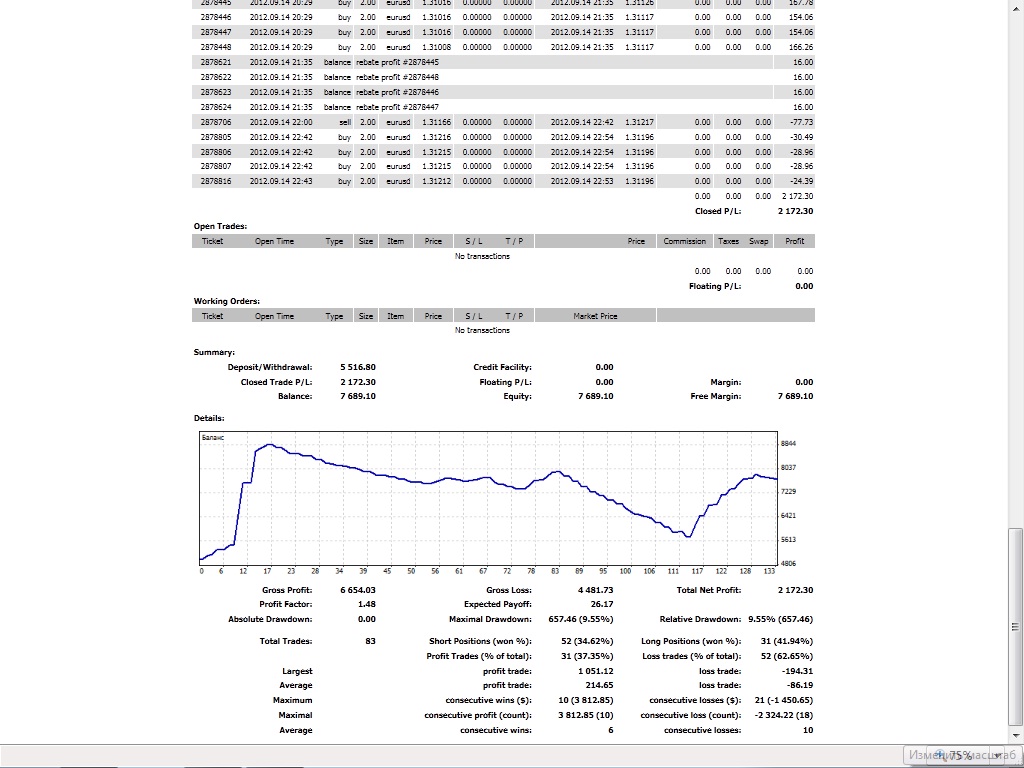
Task: Select Profit Factor value 1.48
Action: tap(367, 604)
